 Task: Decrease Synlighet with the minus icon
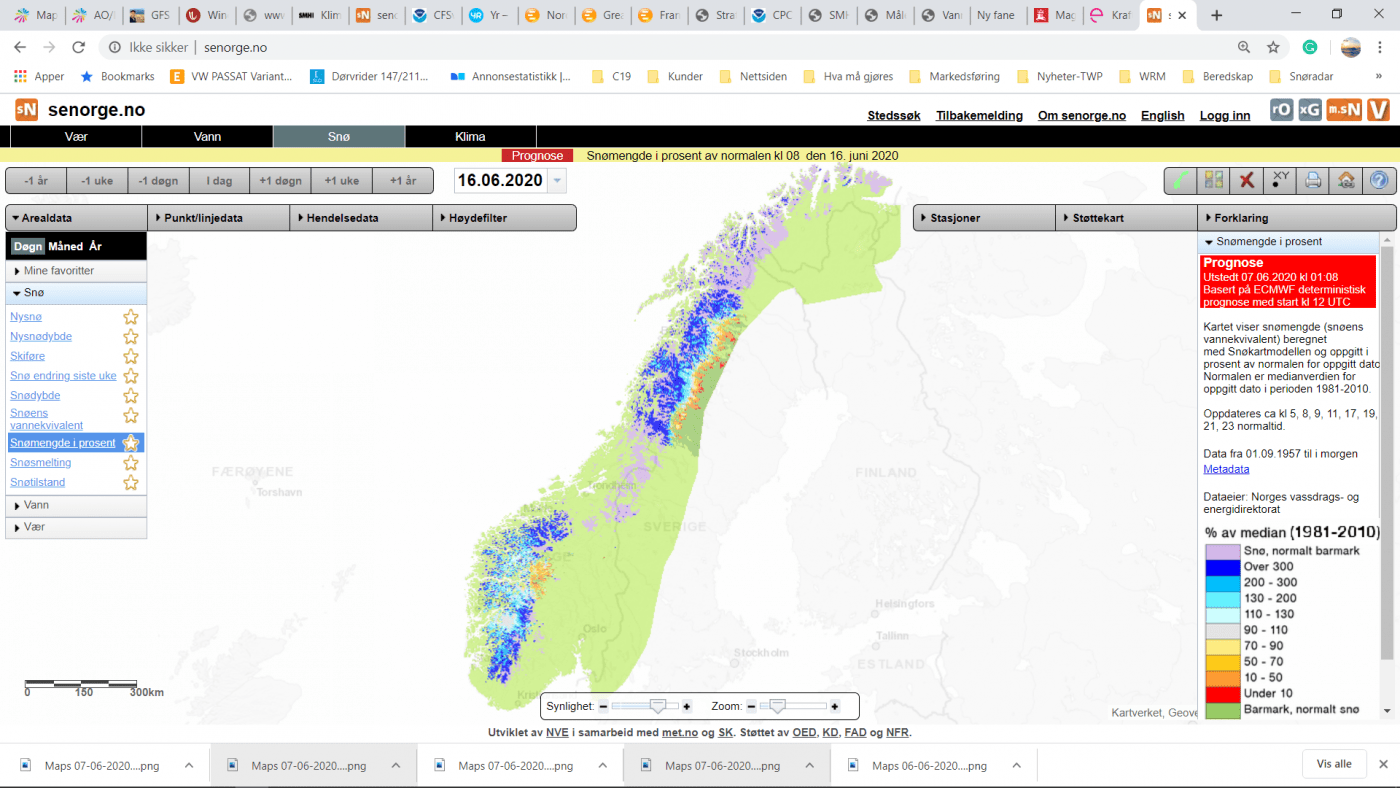[603, 706]
